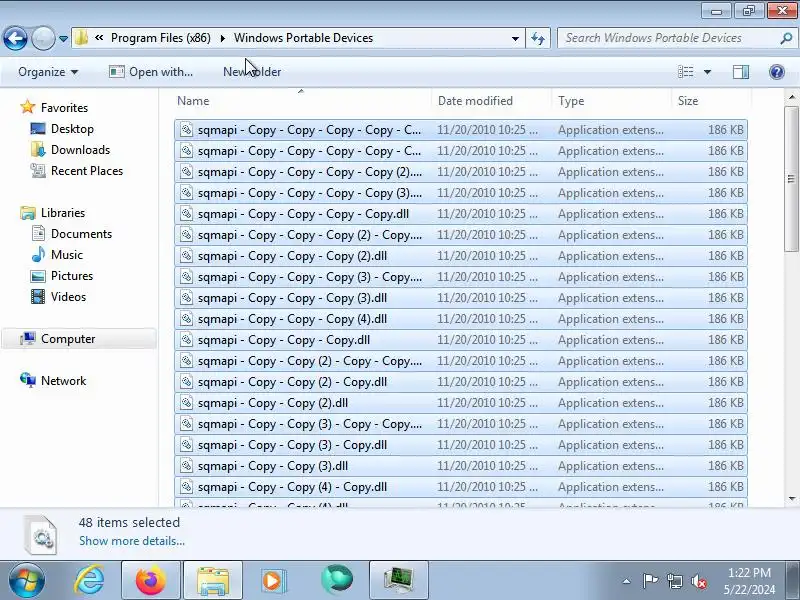This screenshot has height=600, width=800.
Task: Click the Downloads folder icon
Action: [x=38, y=149]
